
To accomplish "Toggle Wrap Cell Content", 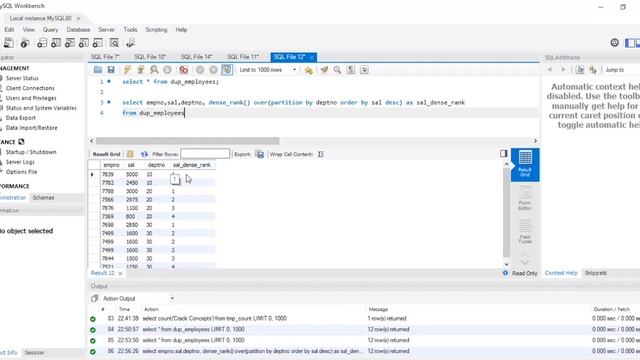I will pos(321,154).
